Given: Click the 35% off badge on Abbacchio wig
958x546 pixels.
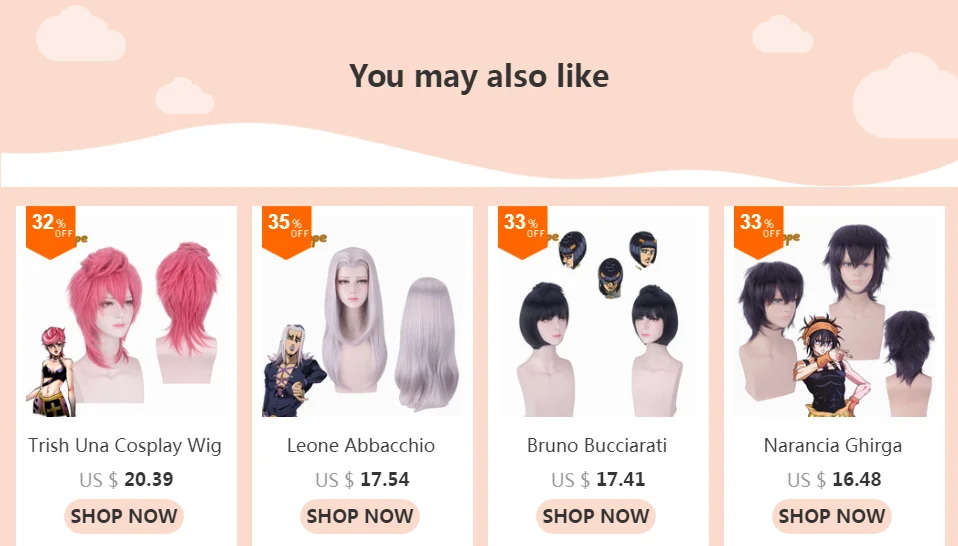Looking at the screenshot, I should click(x=287, y=231).
